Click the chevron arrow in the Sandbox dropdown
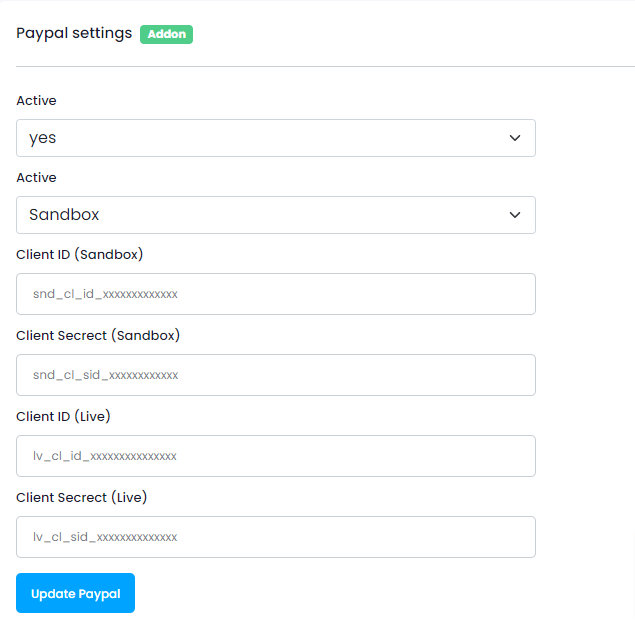The width and height of the screenshot is (635, 638). (515, 215)
